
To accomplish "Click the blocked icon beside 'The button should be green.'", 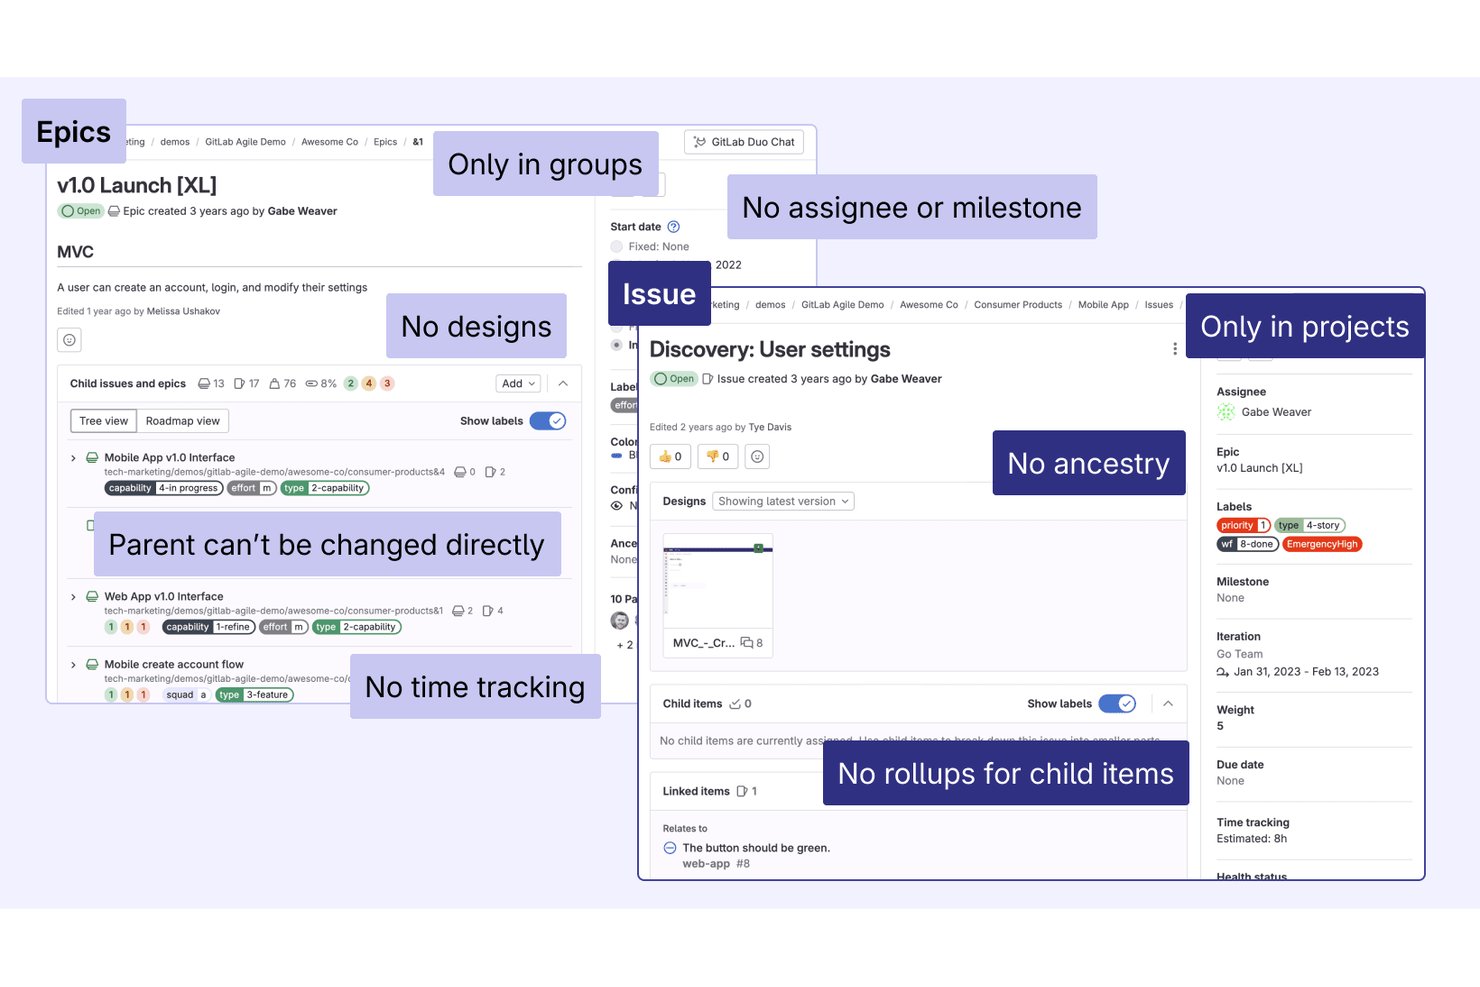I will [670, 848].
